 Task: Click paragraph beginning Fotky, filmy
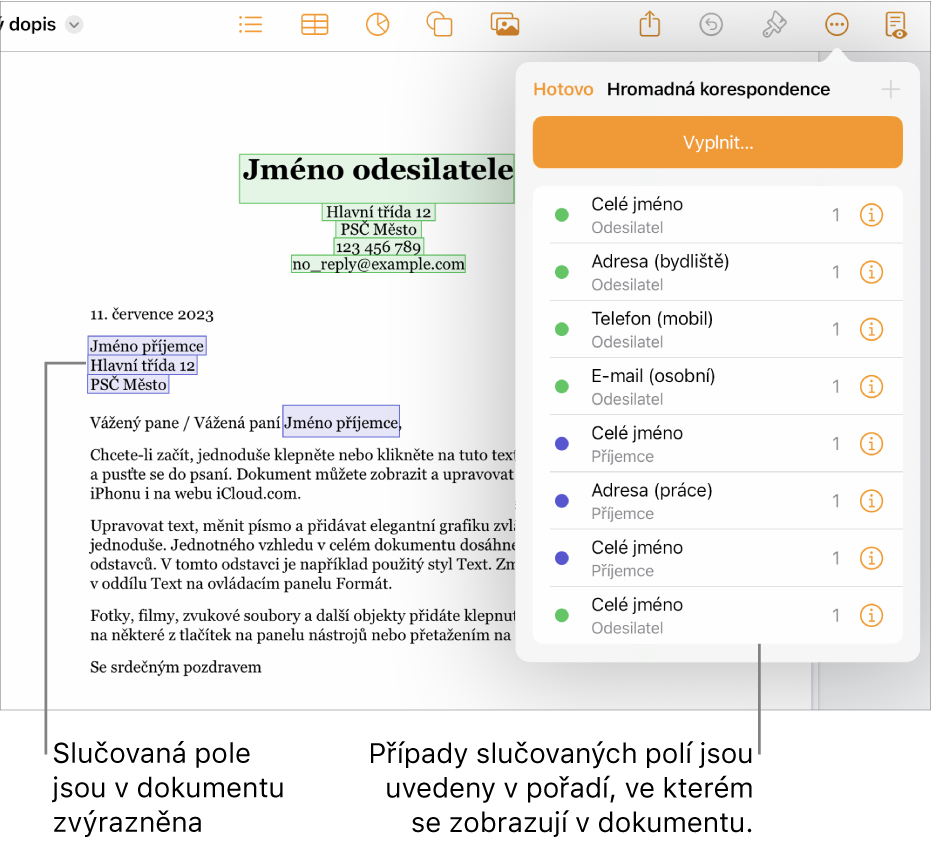tap(302, 625)
